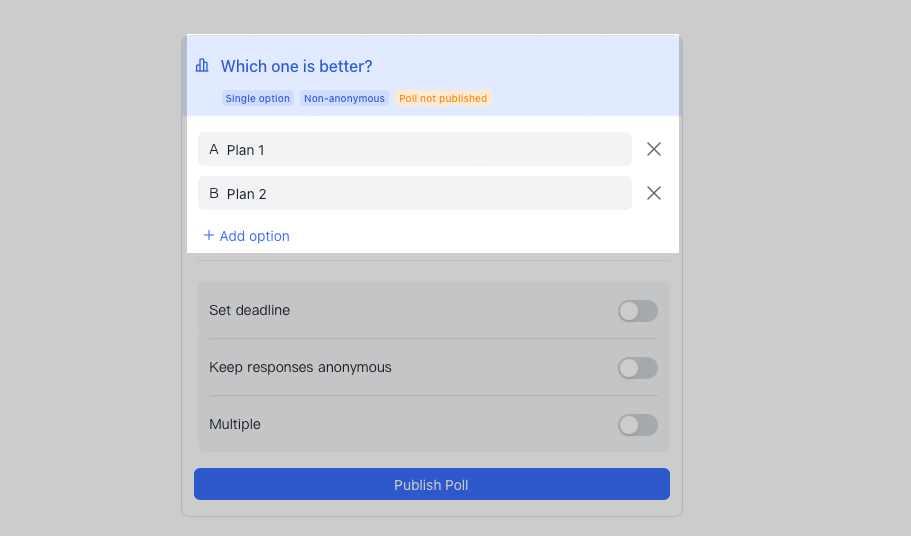911x536 pixels.
Task: Click the plus icon beside Add option
Action: click(209, 236)
